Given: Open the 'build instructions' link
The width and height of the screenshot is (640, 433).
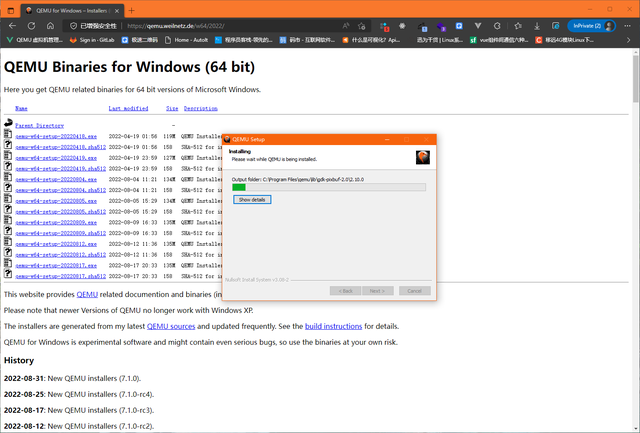Looking at the screenshot, I should 333,326.
